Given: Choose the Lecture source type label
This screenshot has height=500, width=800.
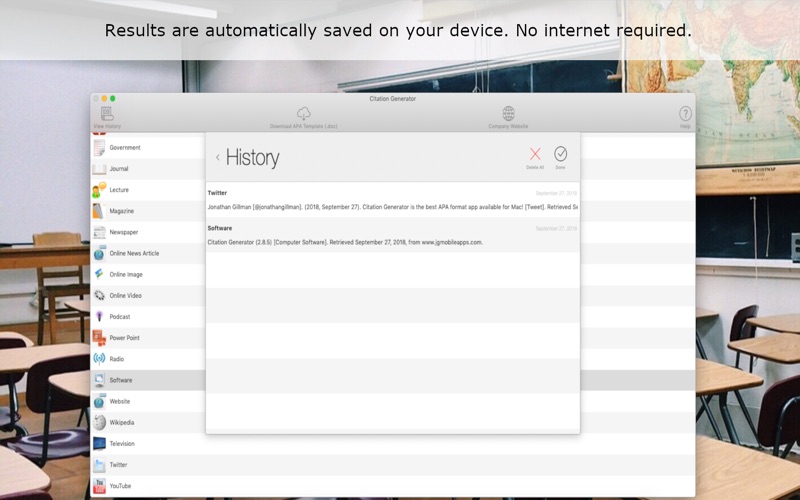Looking at the screenshot, I should click(119, 190).
